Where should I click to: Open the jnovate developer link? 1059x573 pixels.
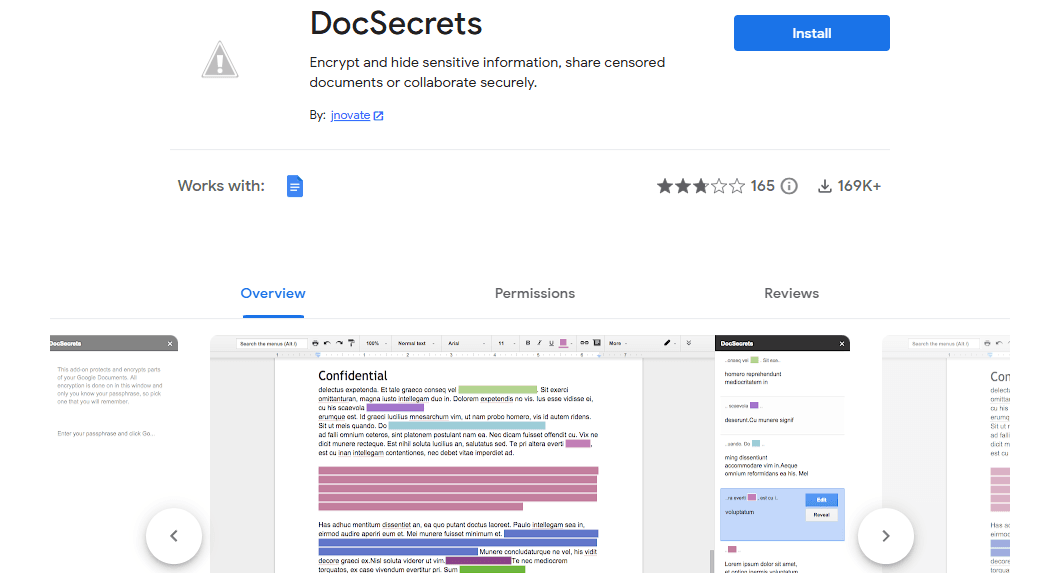pos(350,115)
